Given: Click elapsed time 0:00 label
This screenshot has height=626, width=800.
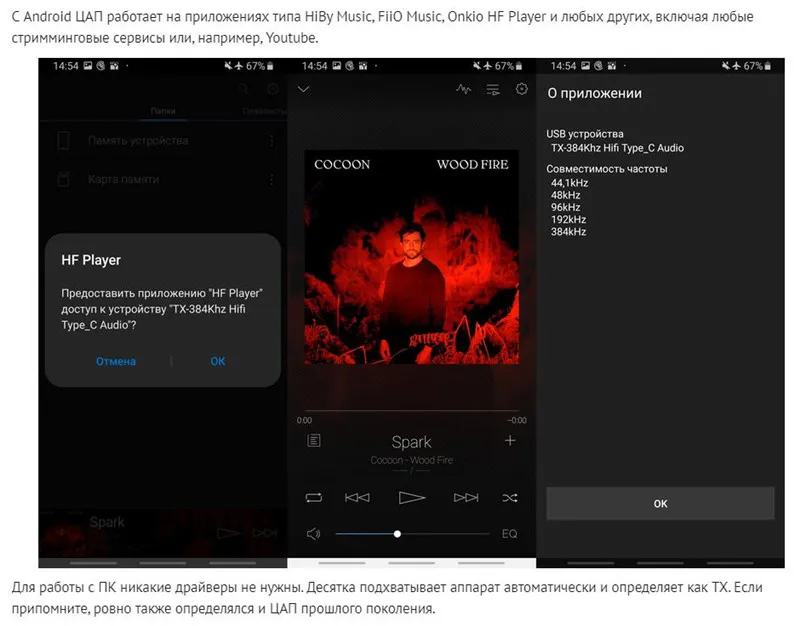Looking at the screenshot, I should tap(304, 420).
